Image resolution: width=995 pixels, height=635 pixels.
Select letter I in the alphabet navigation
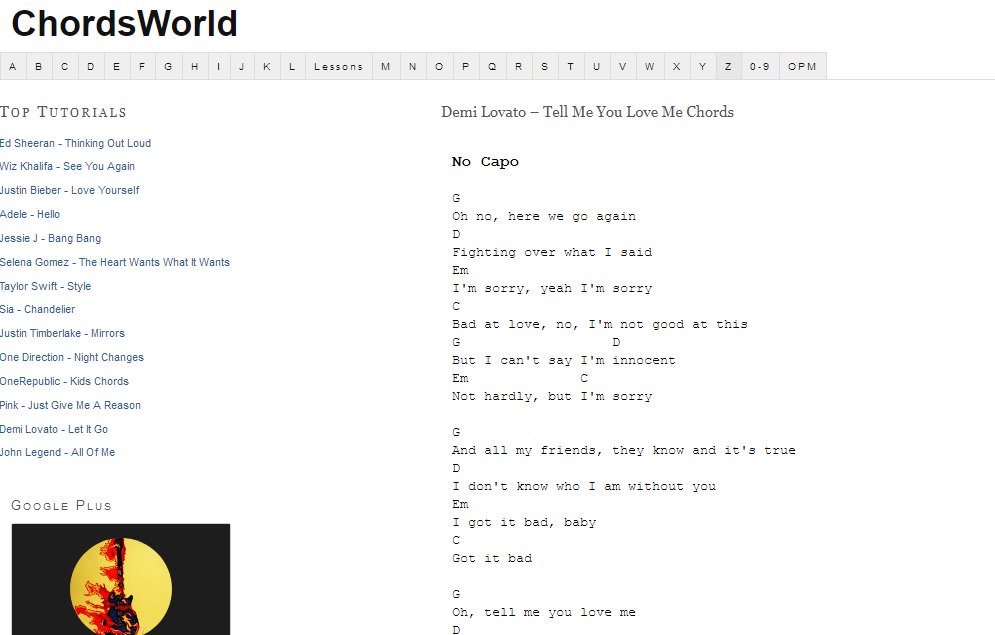(x=219, y=66)
